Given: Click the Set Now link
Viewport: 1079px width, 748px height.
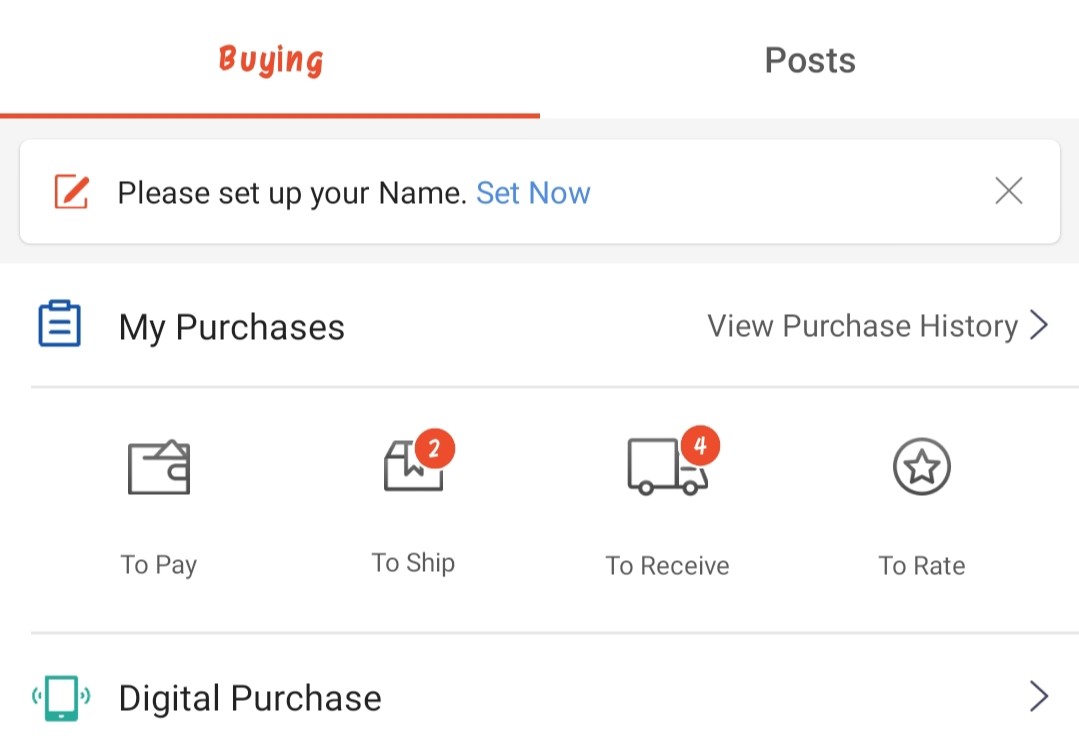Looking at the screenshot, I should (533, 193).
